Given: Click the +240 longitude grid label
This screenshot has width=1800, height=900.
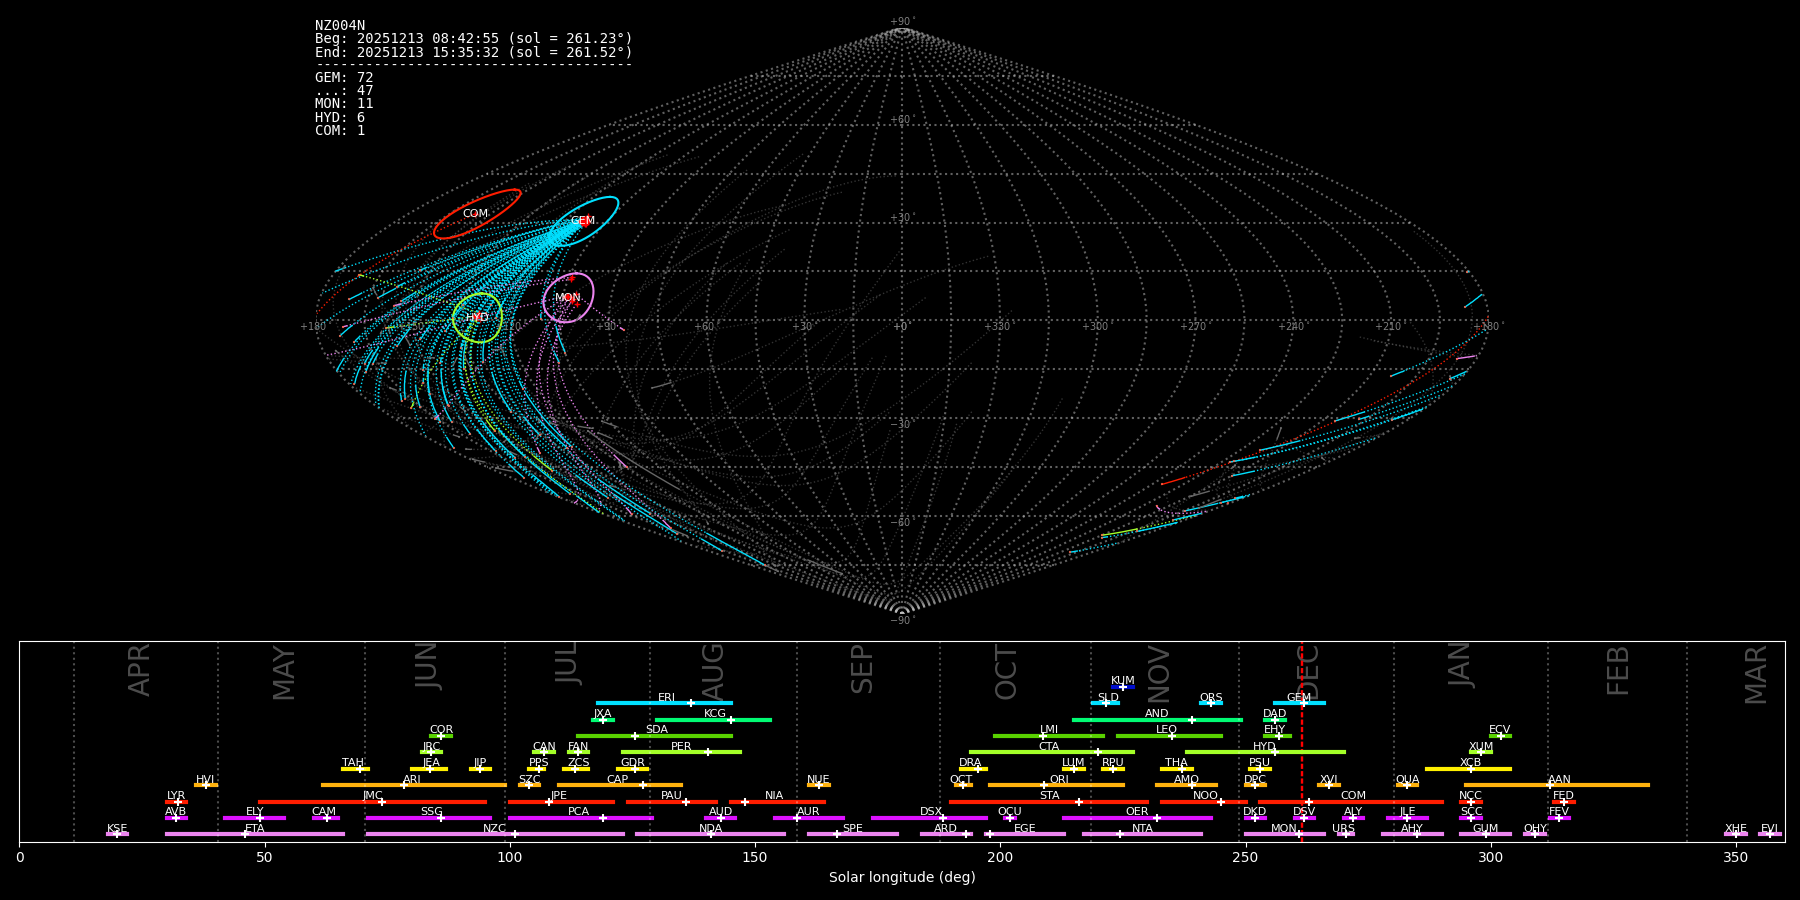Looking at the screenshot, I should (x=1291, y=327).
